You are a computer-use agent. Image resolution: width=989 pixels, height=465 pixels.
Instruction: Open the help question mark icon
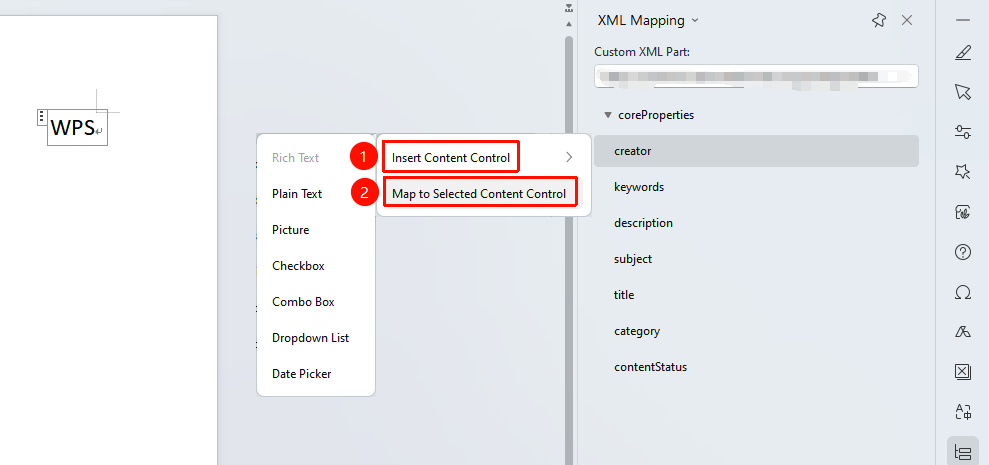963,252
